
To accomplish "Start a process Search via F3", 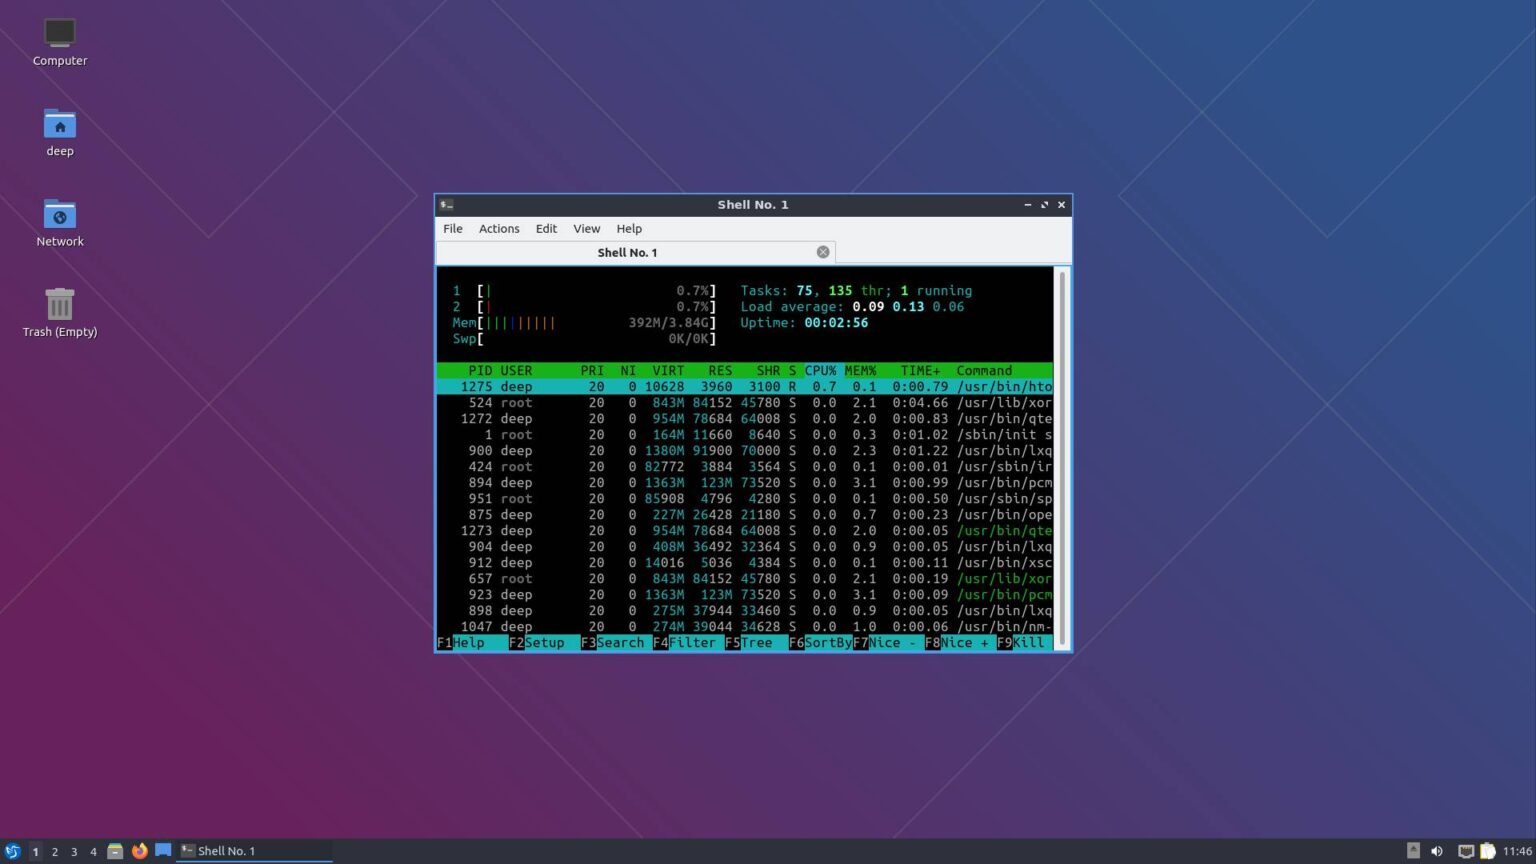I will (613, 642).
